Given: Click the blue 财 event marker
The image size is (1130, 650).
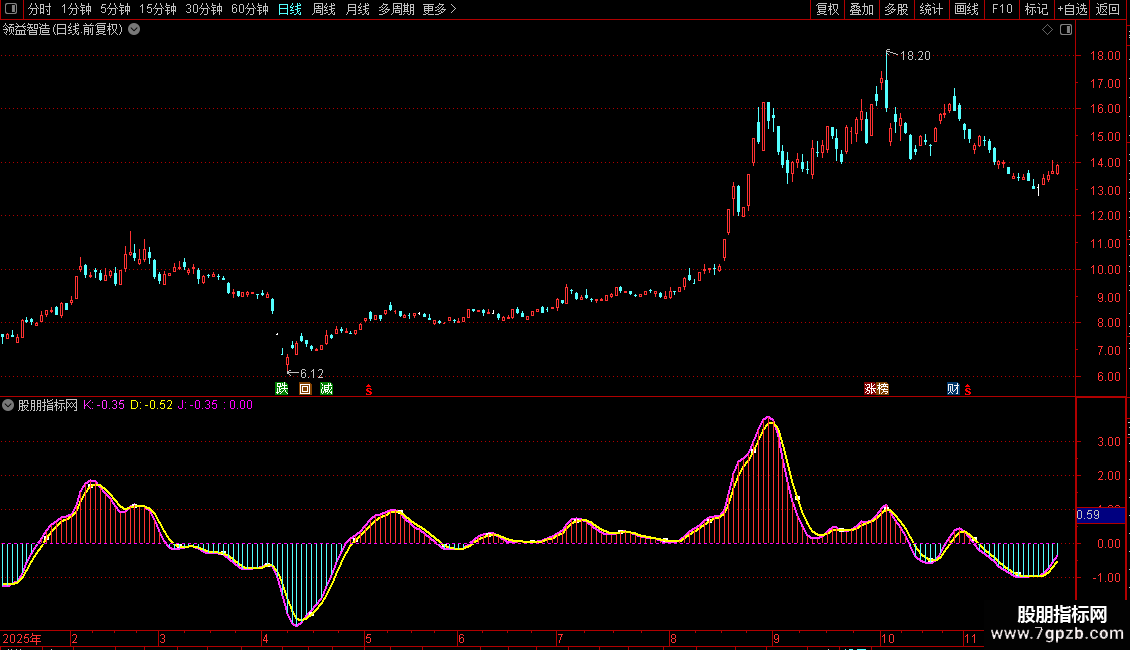Looking at the screenshot, I should (x=953, y=389).
